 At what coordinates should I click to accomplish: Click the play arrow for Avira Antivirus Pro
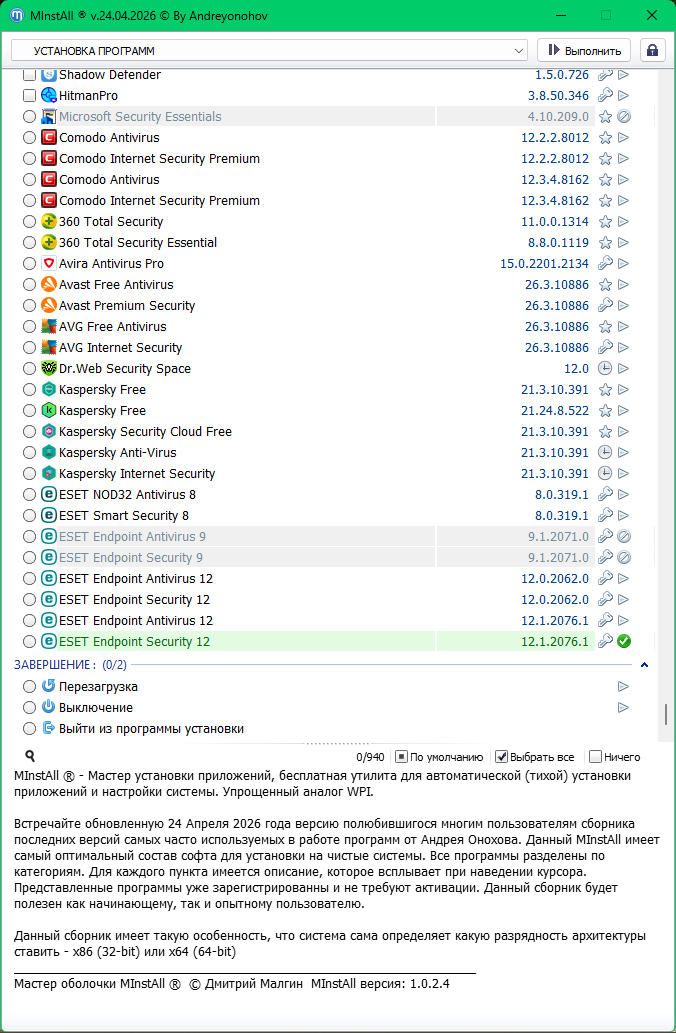[623, 264]
